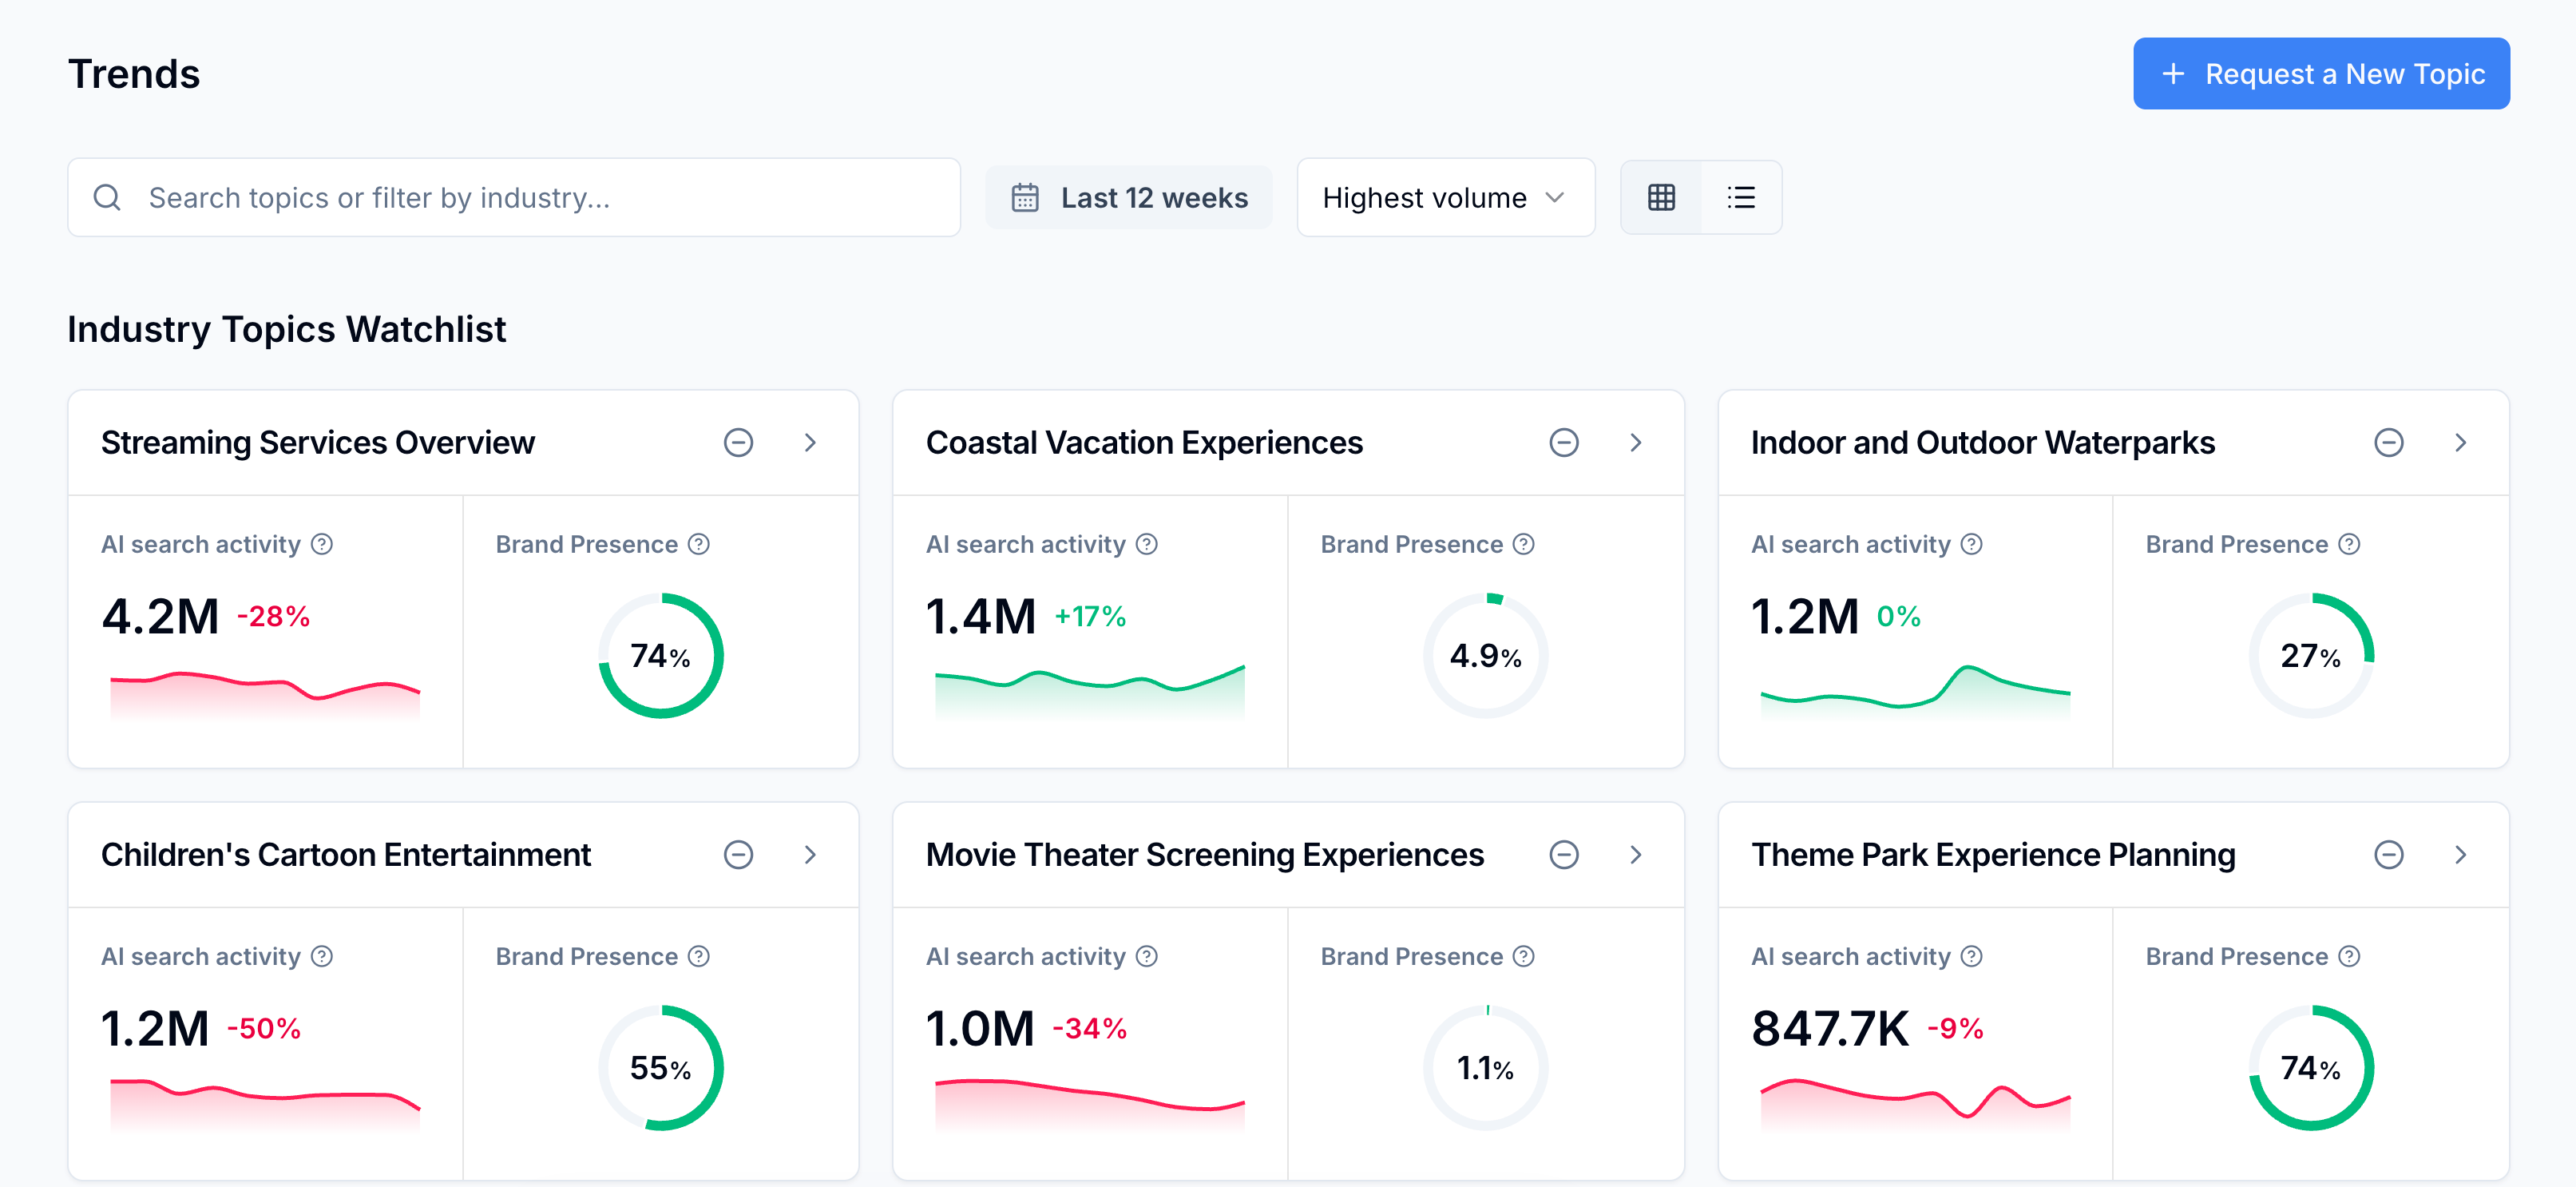Click the 1.1% Brand Presence ring
Viewport: 2576px width, 1187px height.
pyautogui.click(x=1486, y=1068)
